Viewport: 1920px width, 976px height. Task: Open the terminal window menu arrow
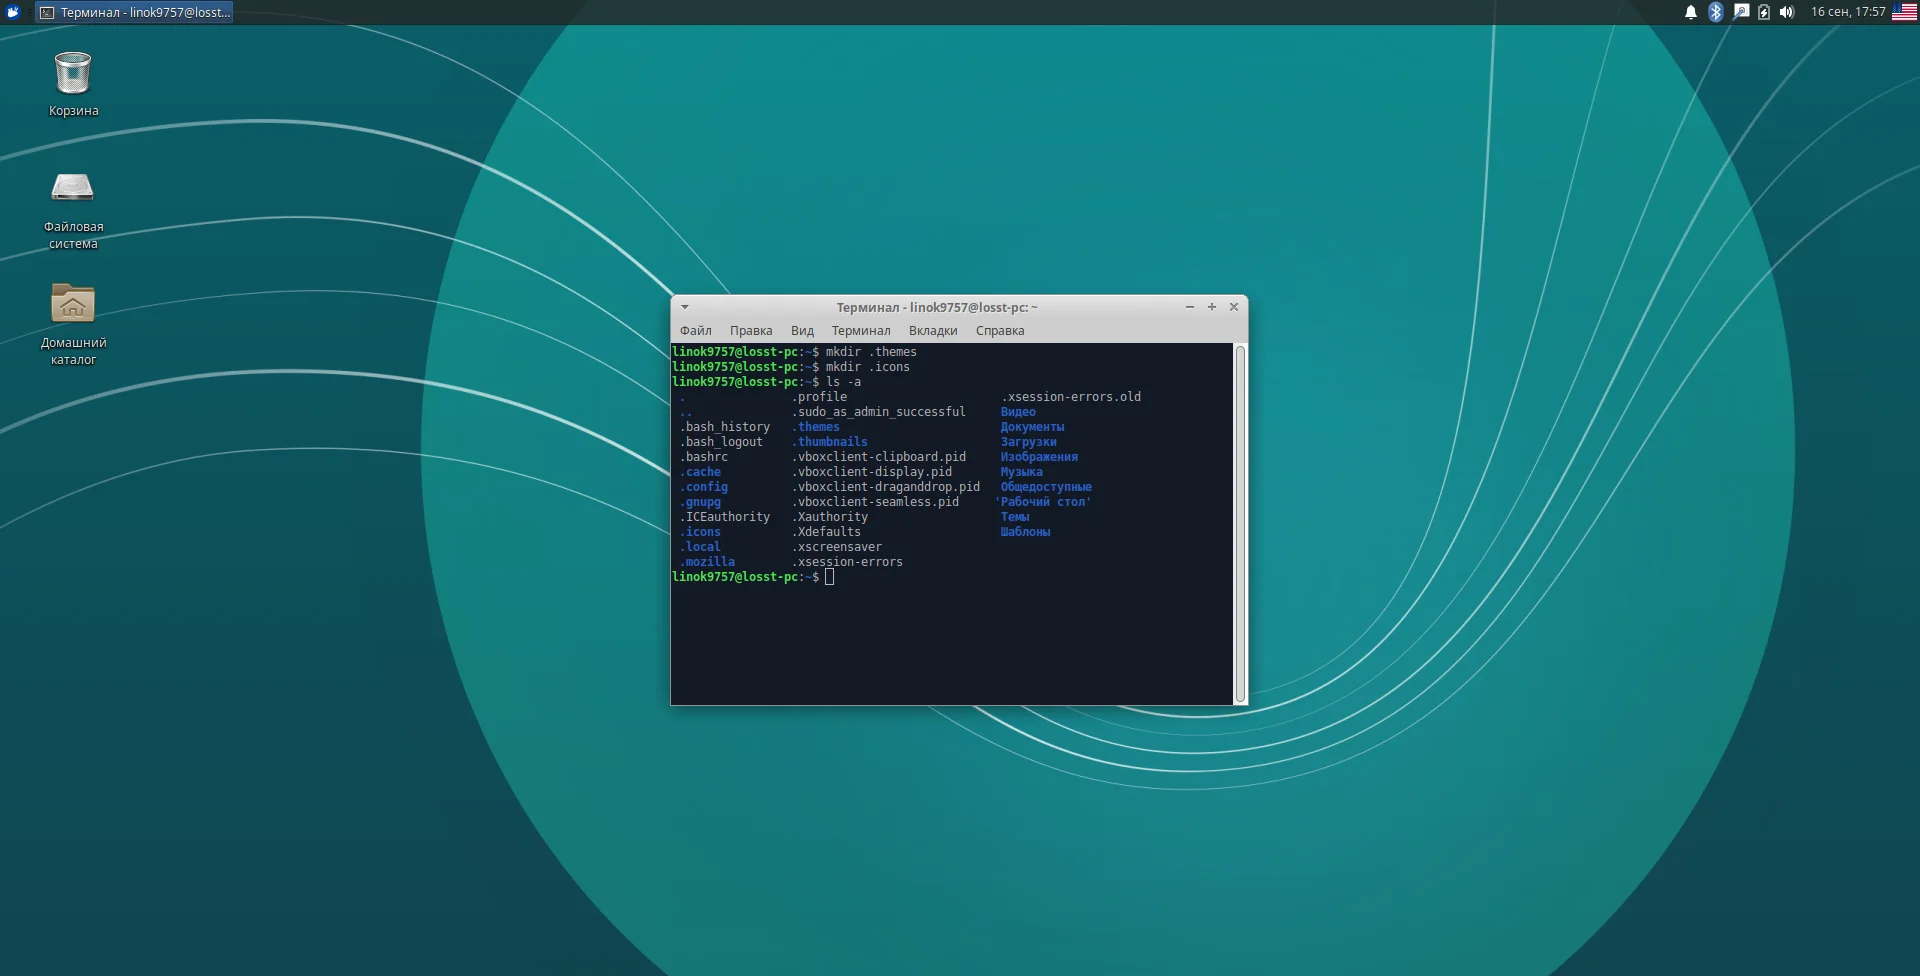(x=685, y=307)
